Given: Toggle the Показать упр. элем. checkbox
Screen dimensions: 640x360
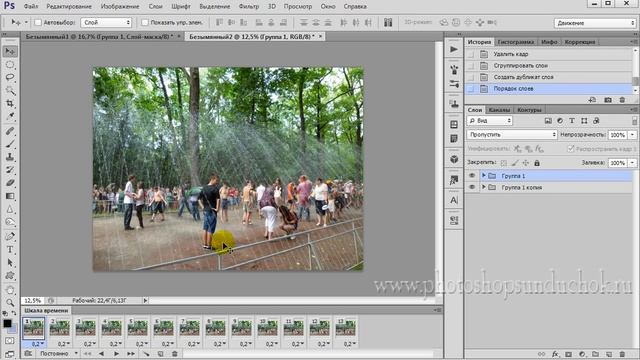Looking at the screenshot, I should (x=144, y=22).
